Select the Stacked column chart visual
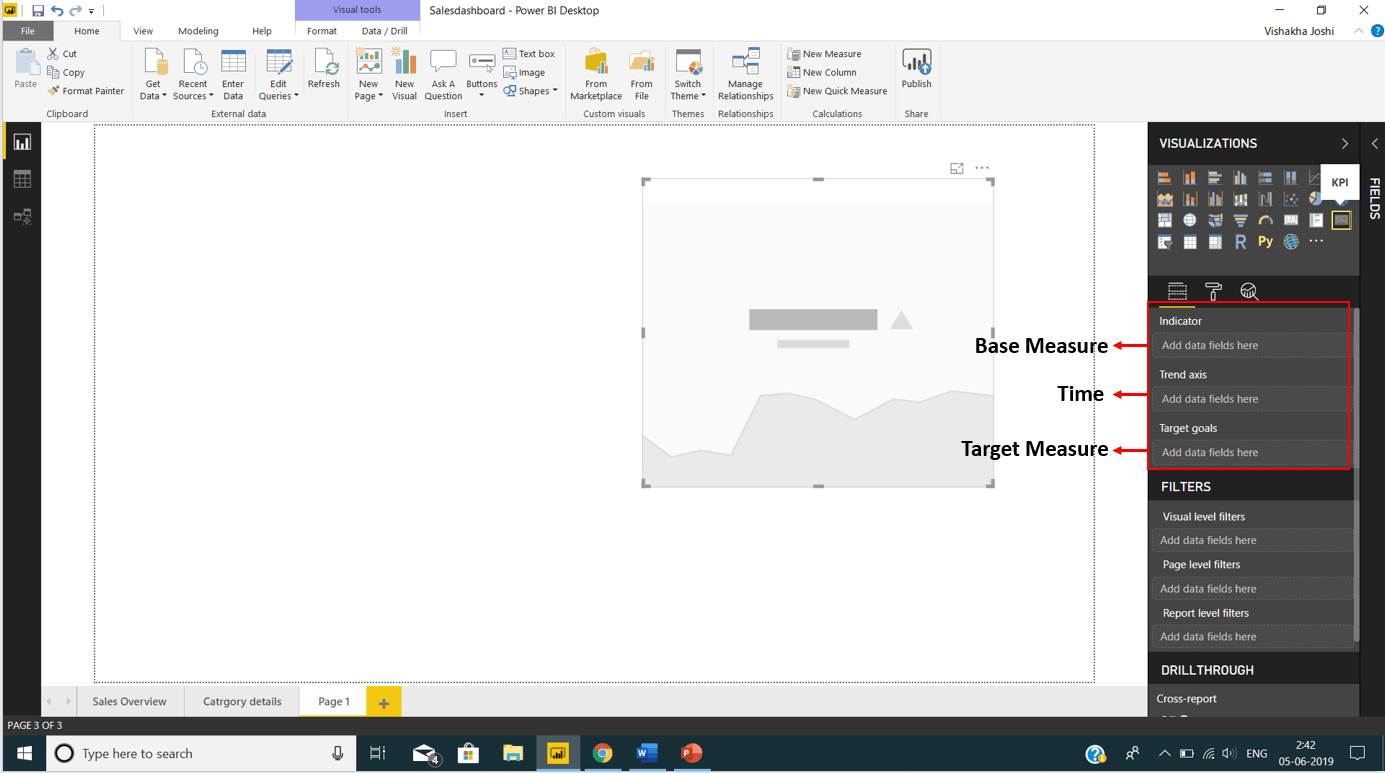1385x773 pixels. tap(1190, 177)
